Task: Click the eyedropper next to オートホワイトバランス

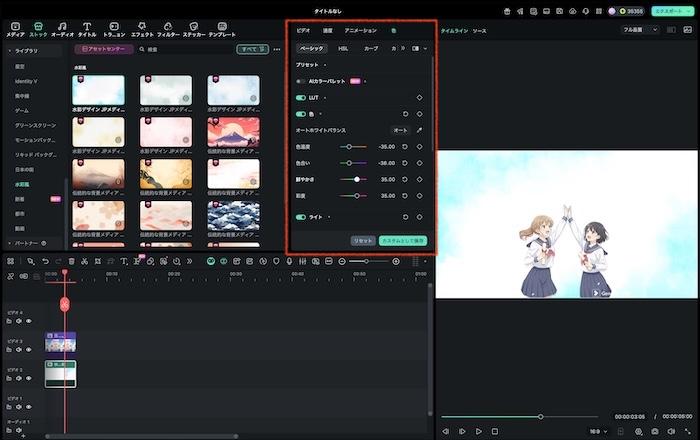Action: 419,130
